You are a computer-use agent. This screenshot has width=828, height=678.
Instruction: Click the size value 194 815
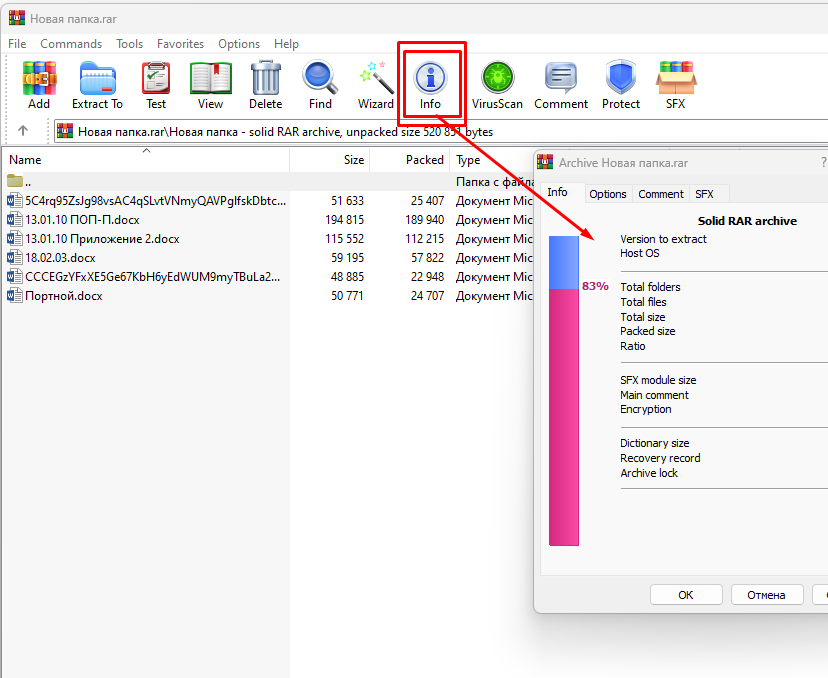(x=344, y=220)
